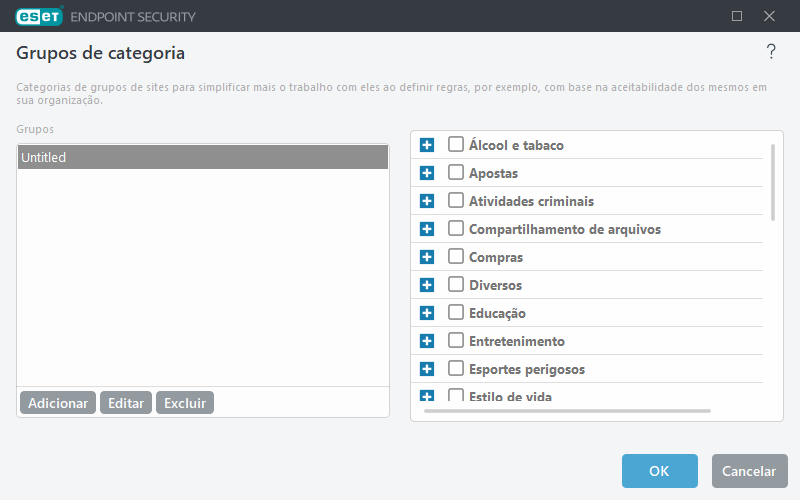Click the Esportes perigosos label
Image resolution: width=800 pixels, height=500 pixels.
coord(527,369)
